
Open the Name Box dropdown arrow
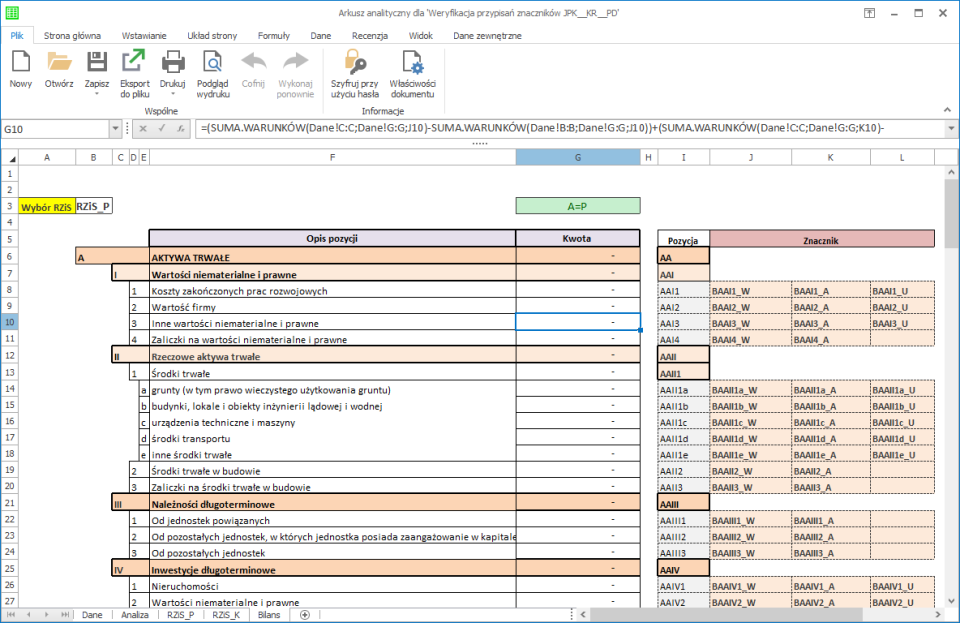(115, 129)
